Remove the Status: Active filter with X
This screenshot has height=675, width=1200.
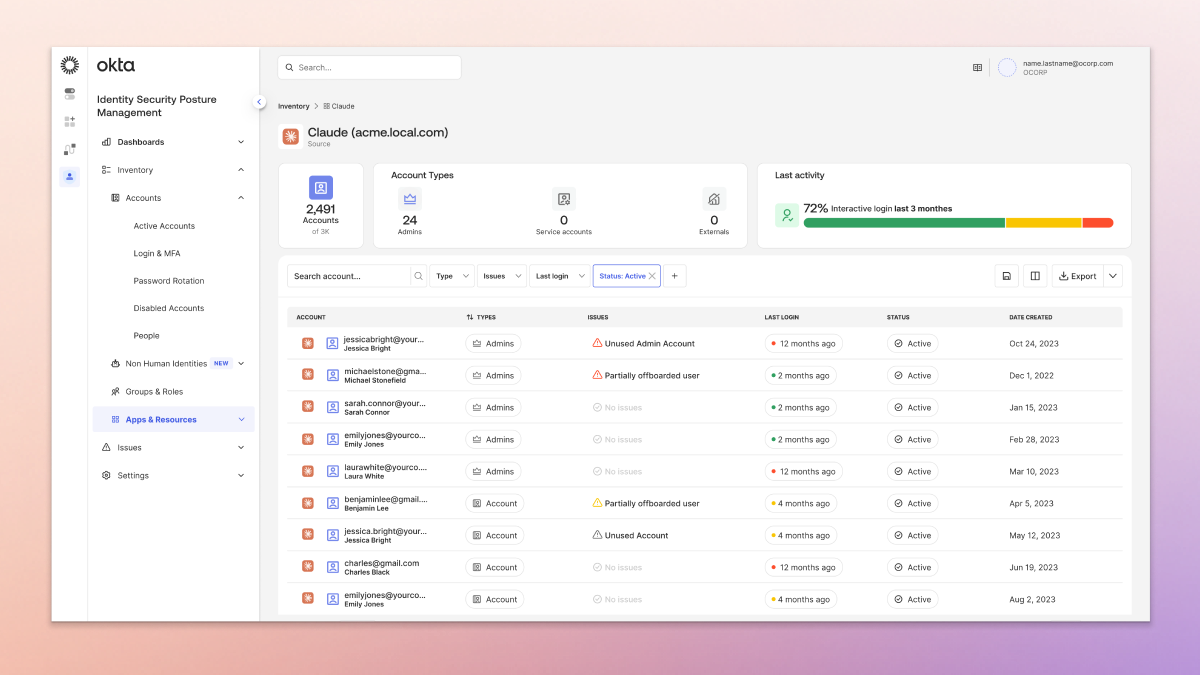pos(653,276)
